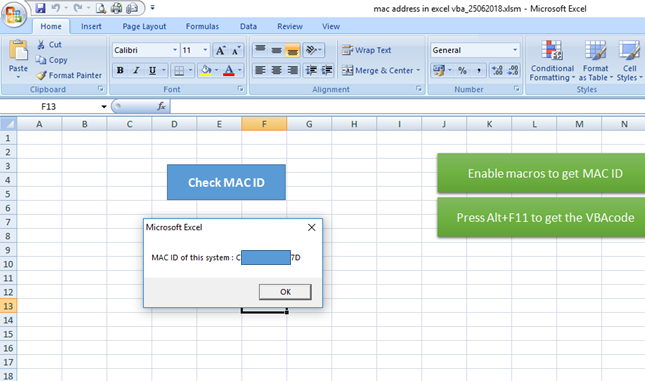This screenshot has height=381, width=645.
Task: Open the View tab
Action: click(331, 26)
